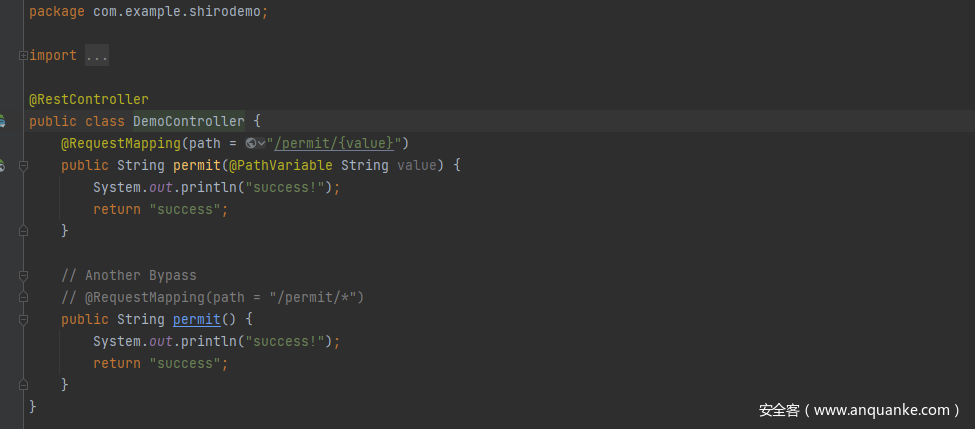Click the uncommented @RequestMapping annotation

121,144
